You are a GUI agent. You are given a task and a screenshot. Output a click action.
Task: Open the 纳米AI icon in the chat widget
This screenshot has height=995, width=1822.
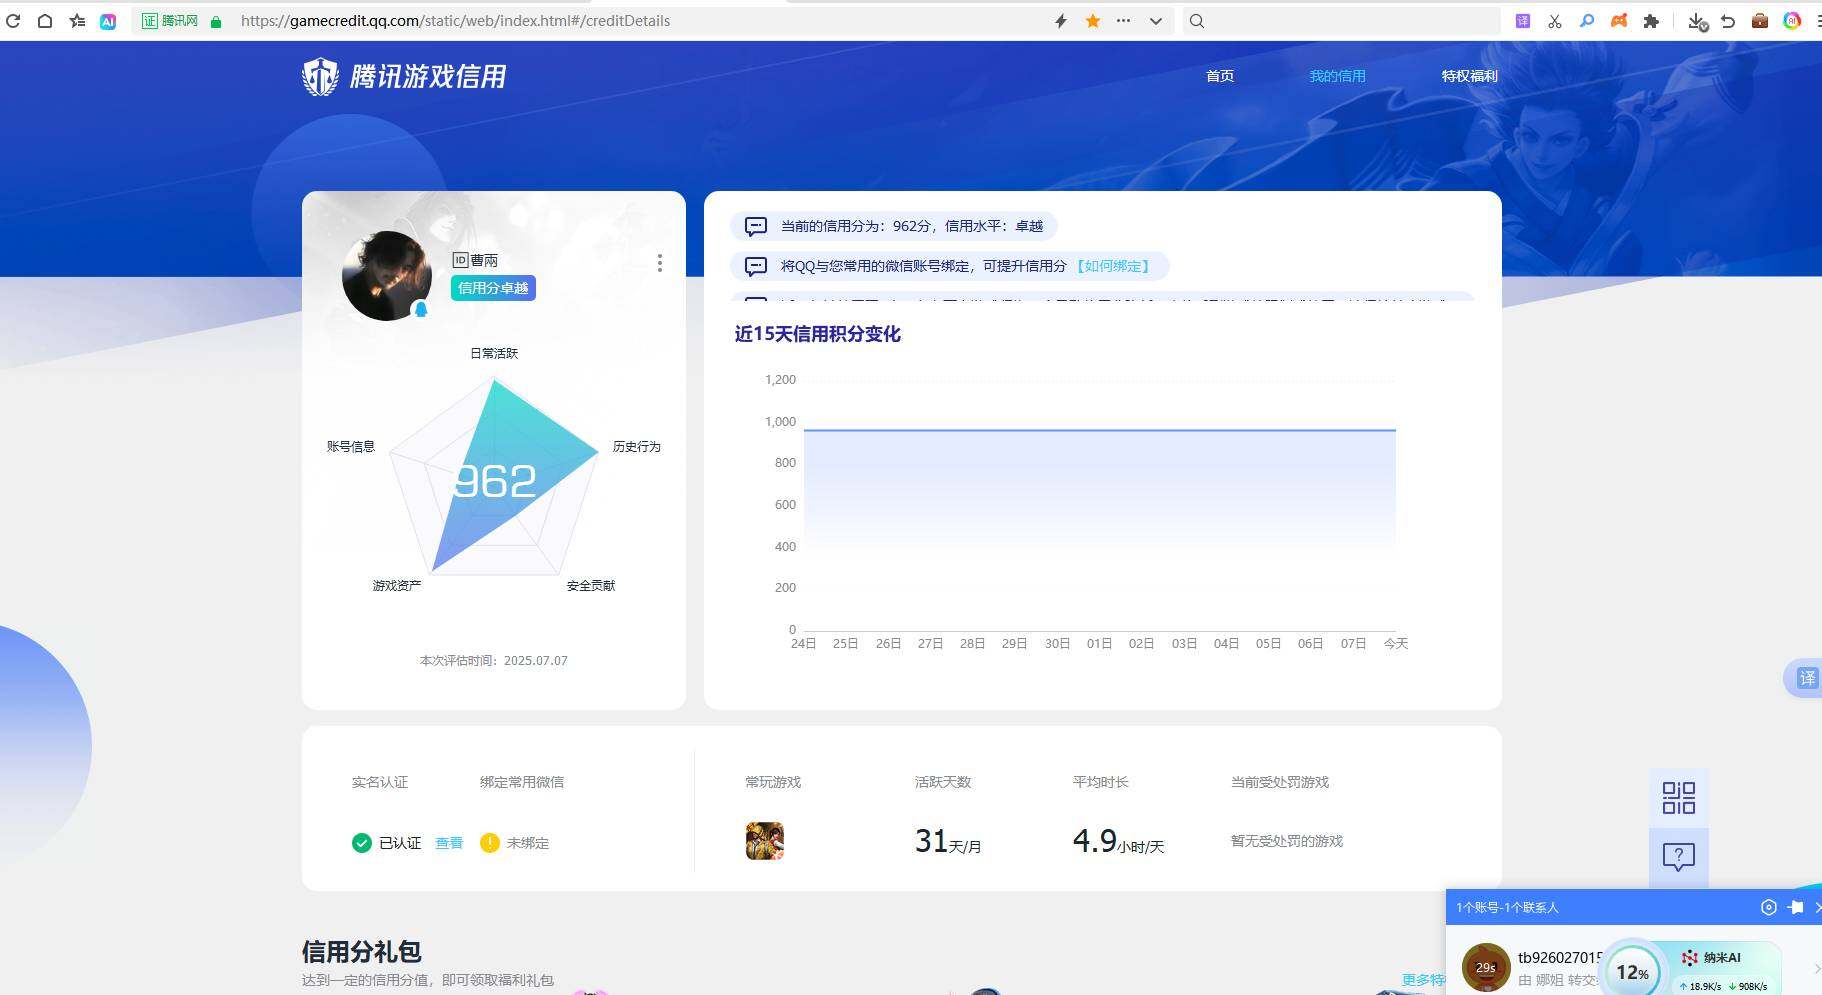1690,957
